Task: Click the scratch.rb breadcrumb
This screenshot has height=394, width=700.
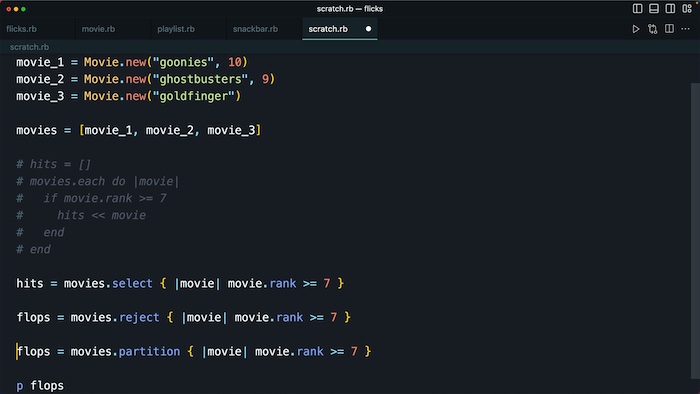Action: 29,47
